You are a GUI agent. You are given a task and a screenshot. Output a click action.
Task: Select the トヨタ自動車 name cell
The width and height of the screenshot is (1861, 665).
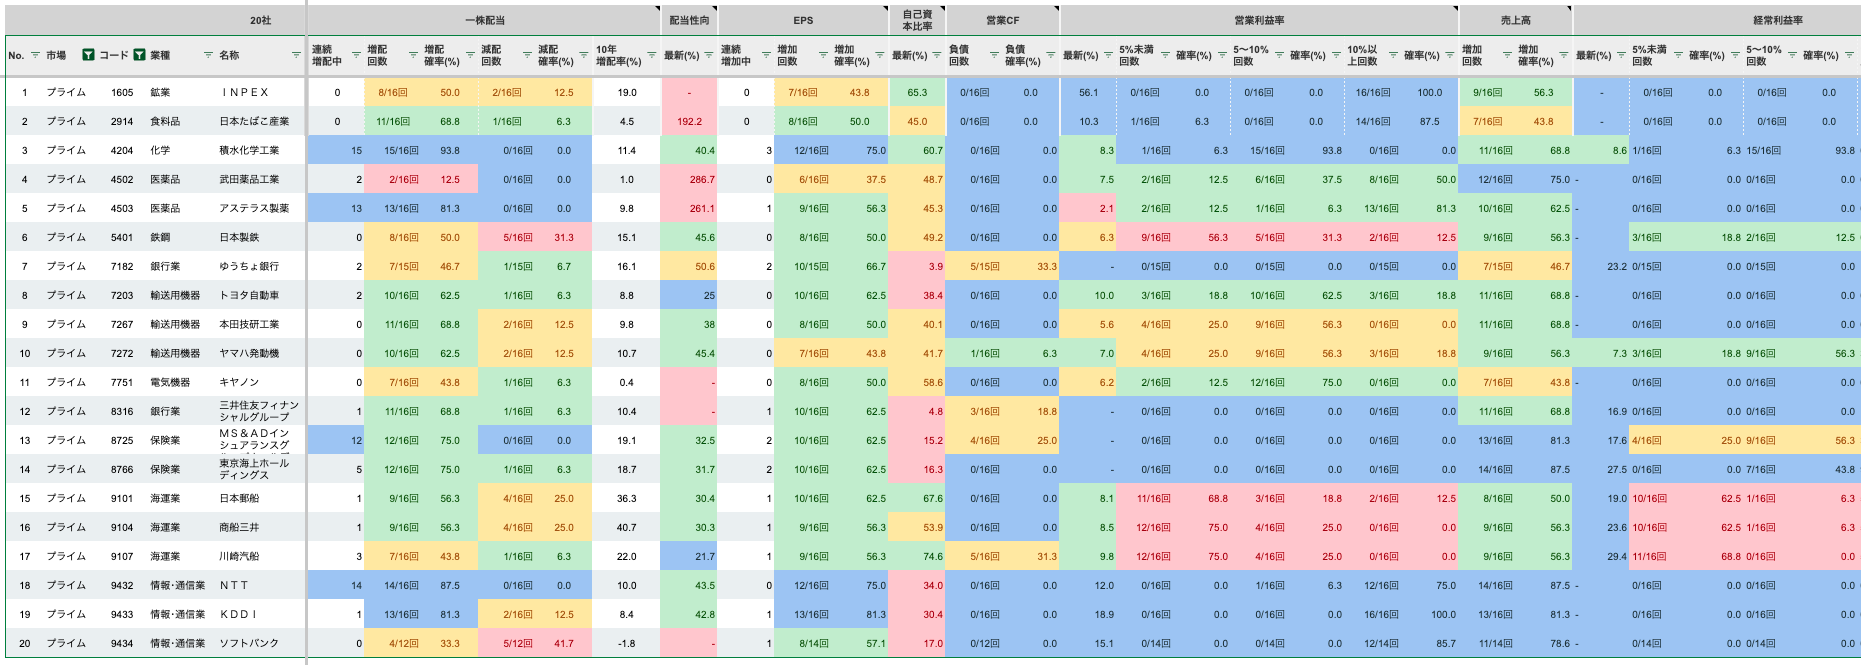coord(260,295)
